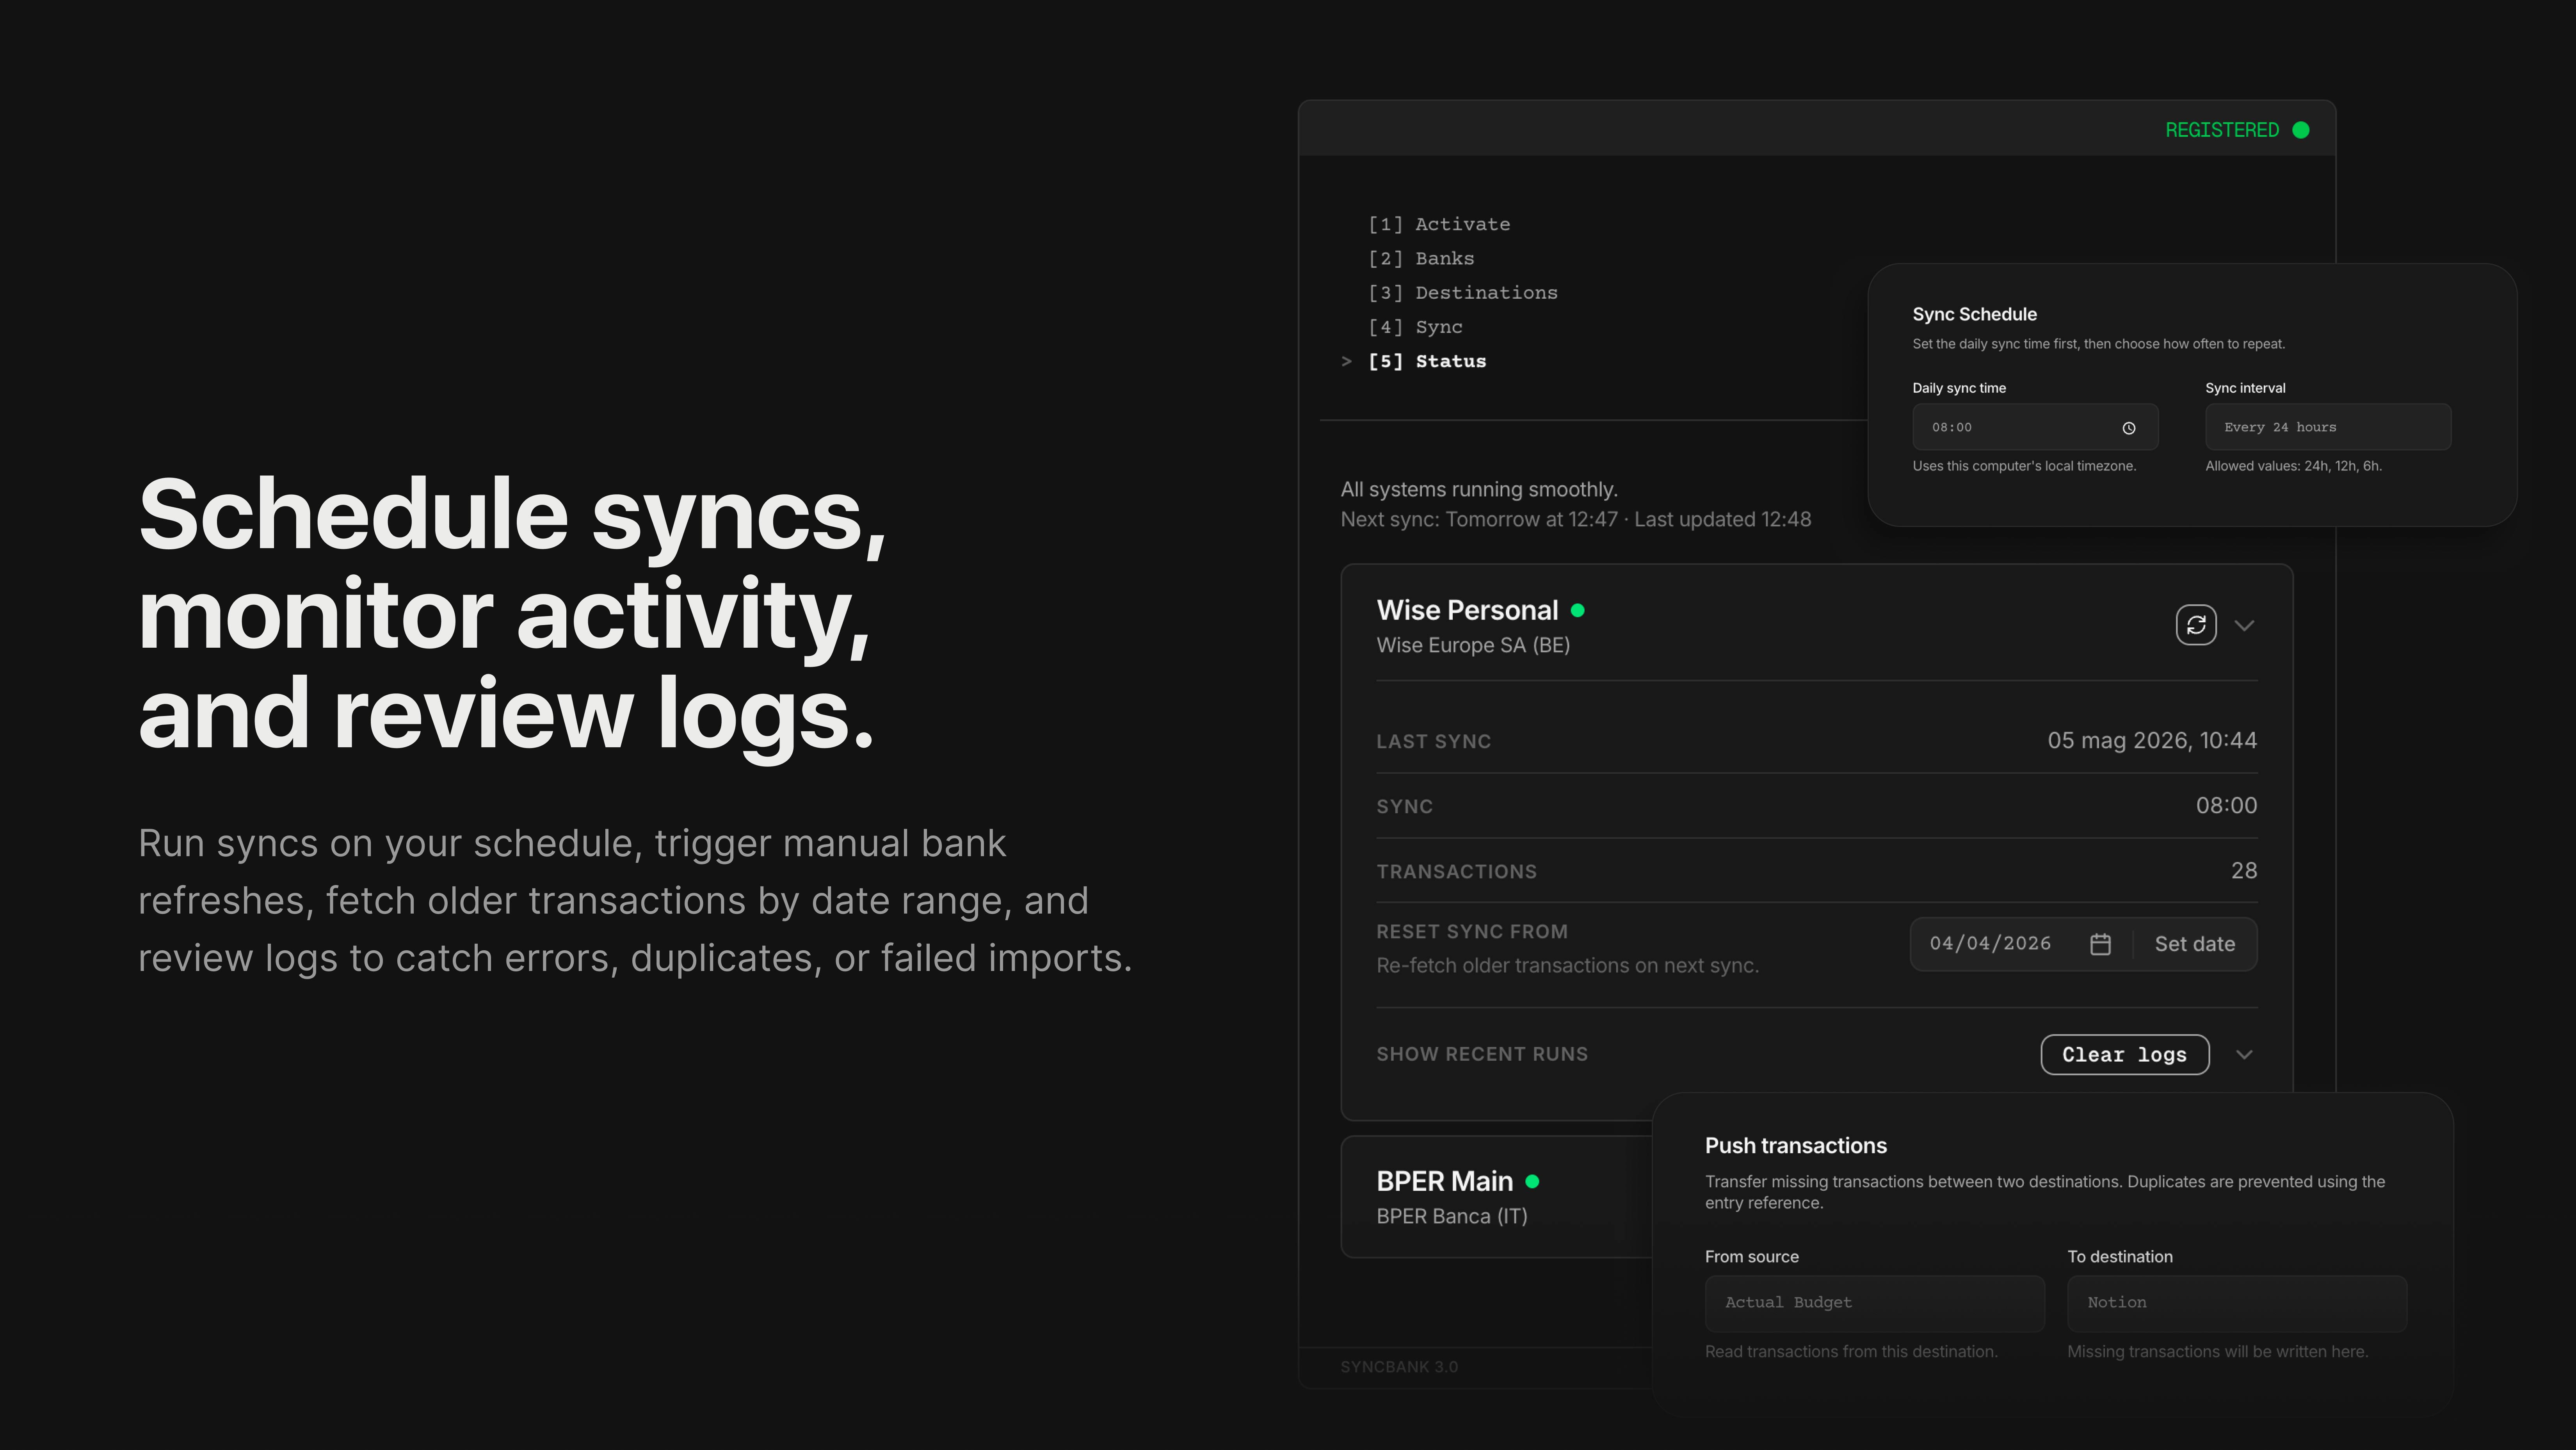Image resolution: width=2576 pixels, height=1450 pixels.
Task: Click the 04/04/2026 reset date field
Action: (x=1990, y=944)
